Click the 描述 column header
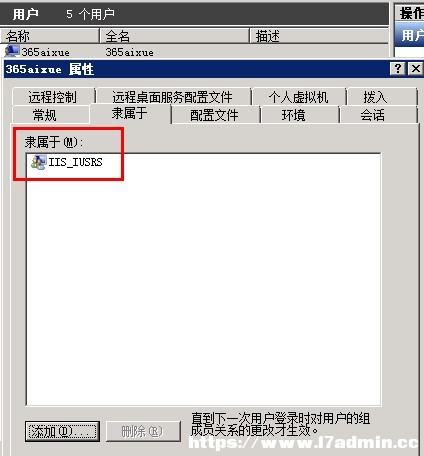This screenshot has height=456, width=424. tap(319, 36)
